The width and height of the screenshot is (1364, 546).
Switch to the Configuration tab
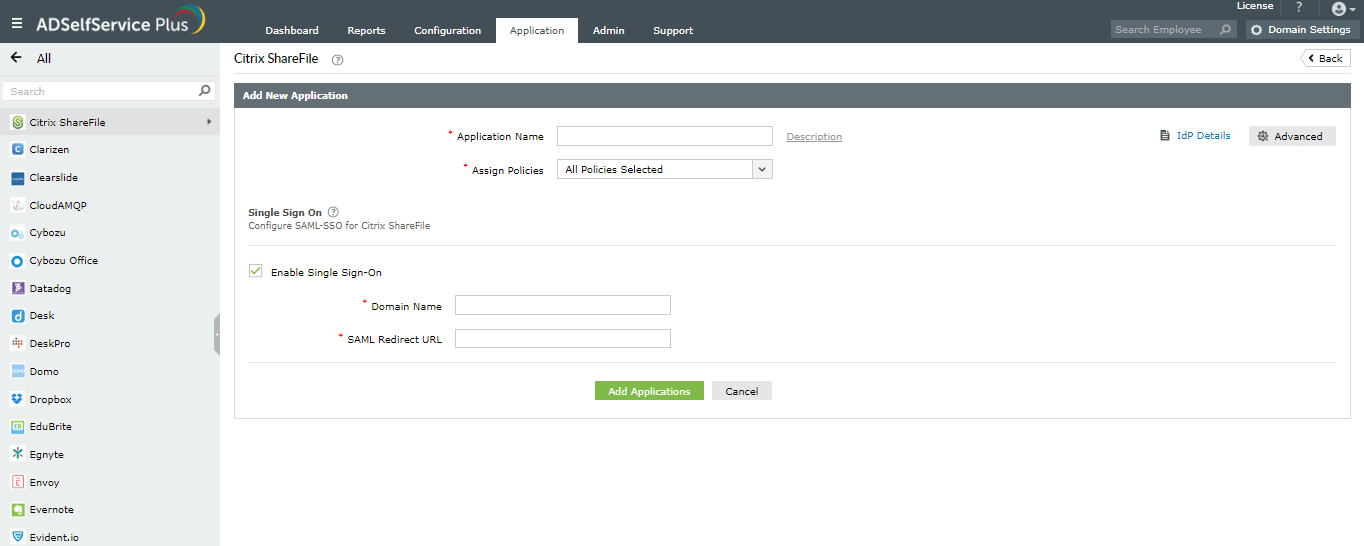click(x=448, y=31)
